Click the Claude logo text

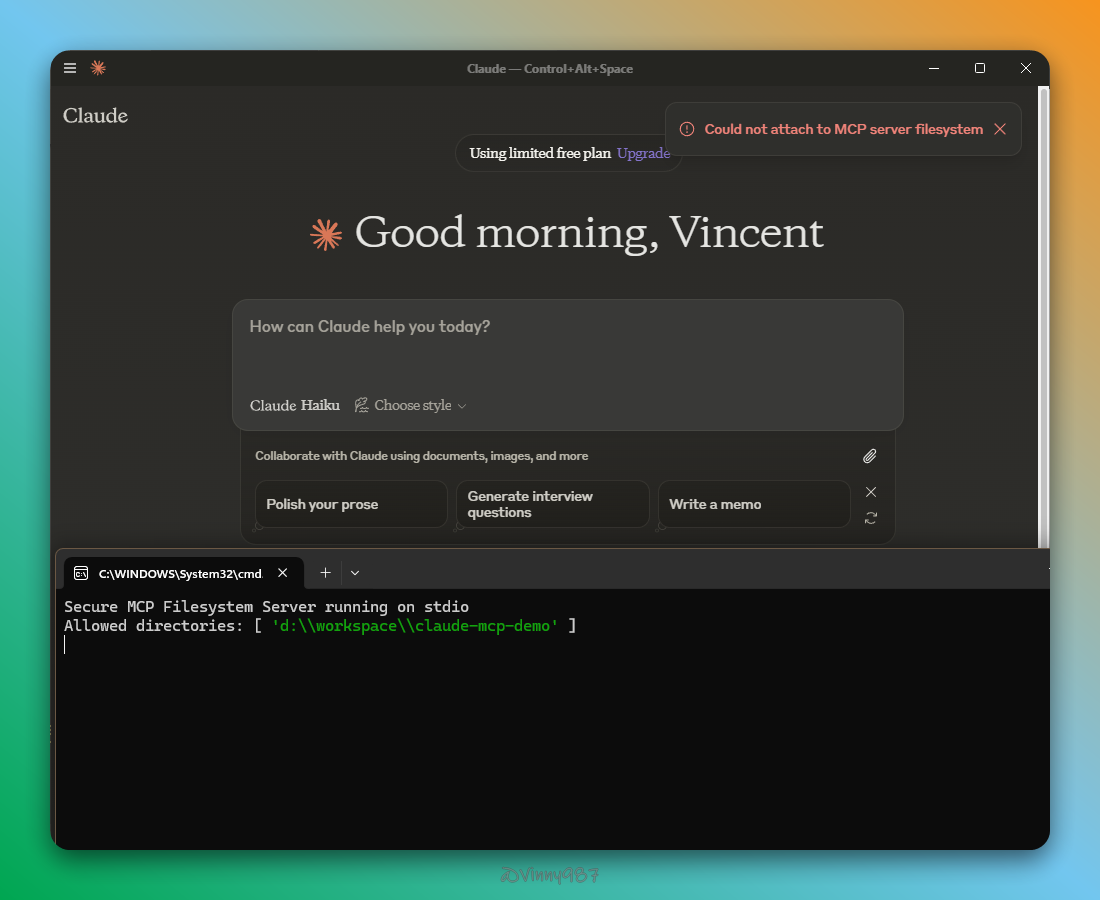[x=95, y=116]
